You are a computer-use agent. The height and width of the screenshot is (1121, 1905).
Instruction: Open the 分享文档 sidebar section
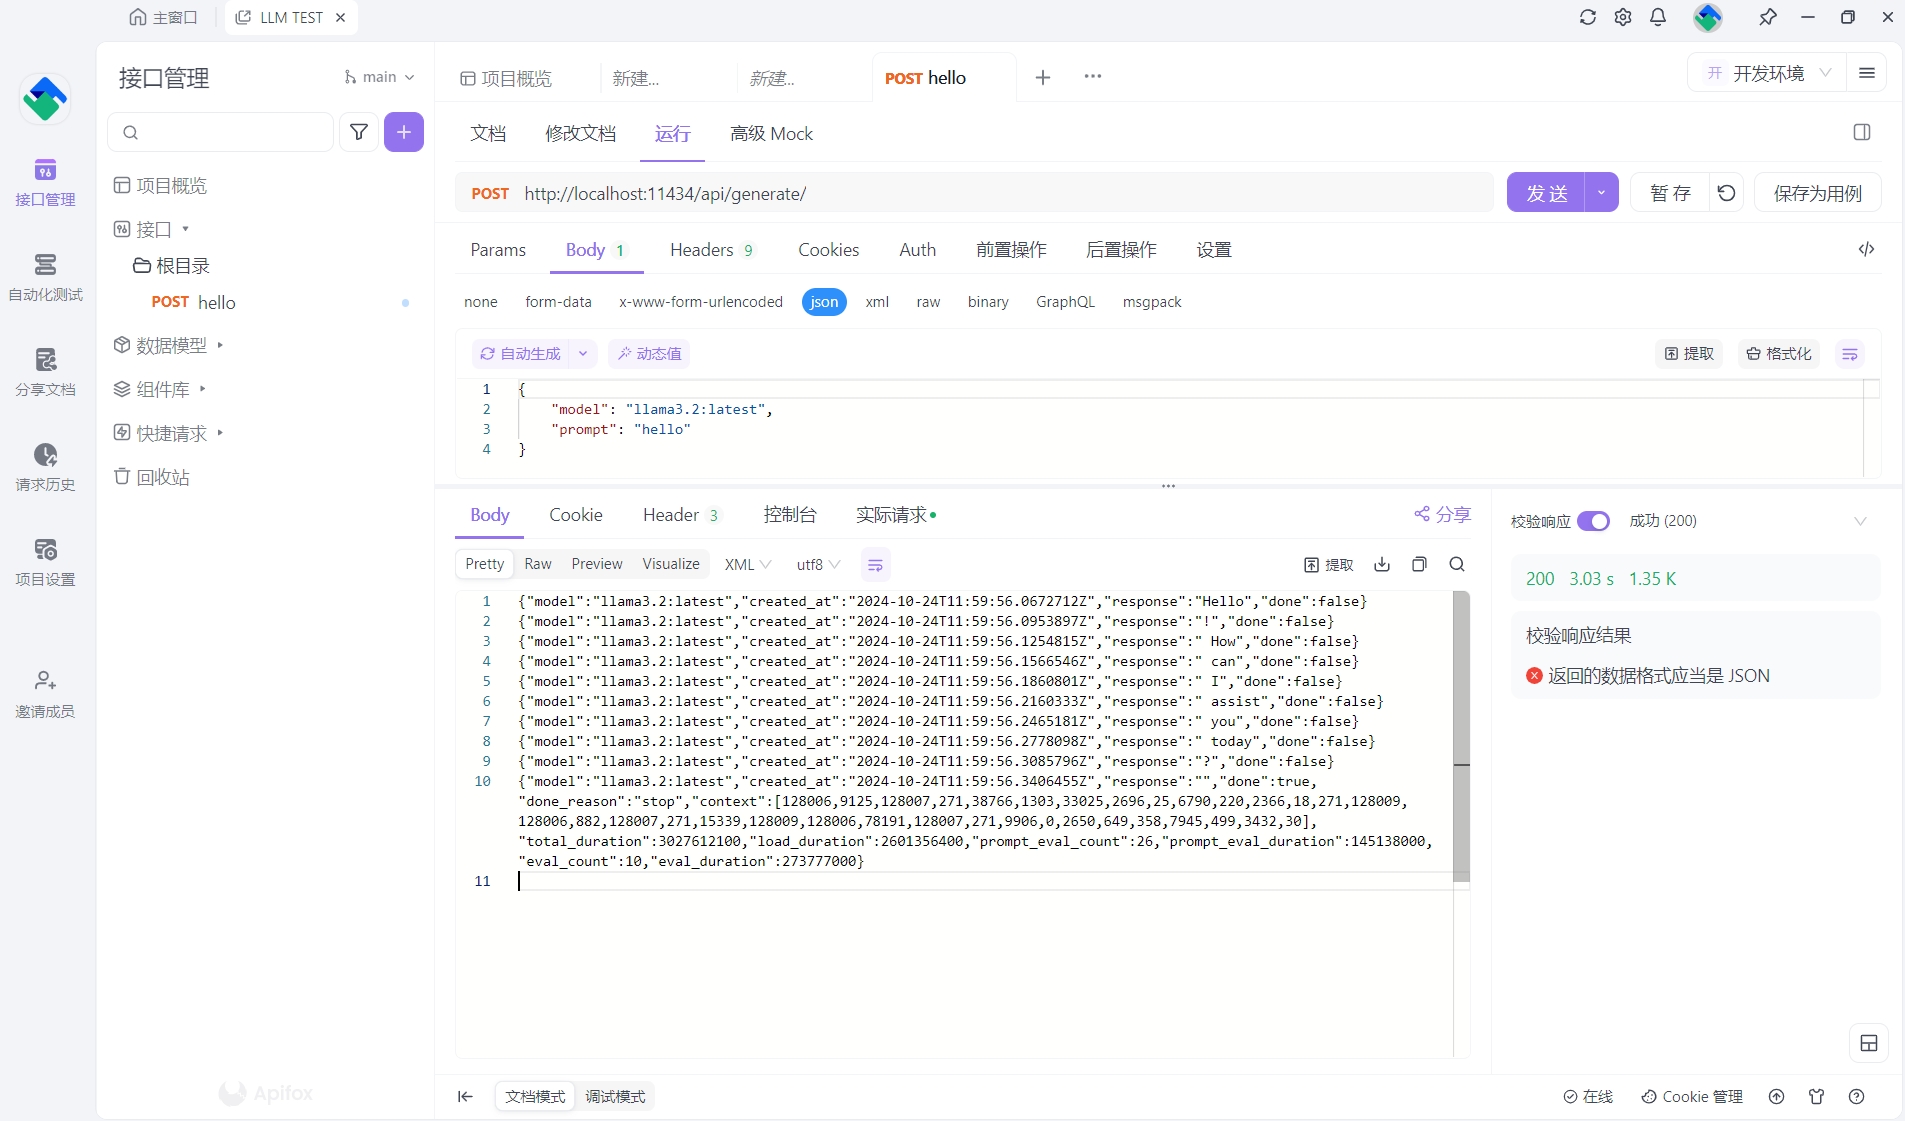45,372
